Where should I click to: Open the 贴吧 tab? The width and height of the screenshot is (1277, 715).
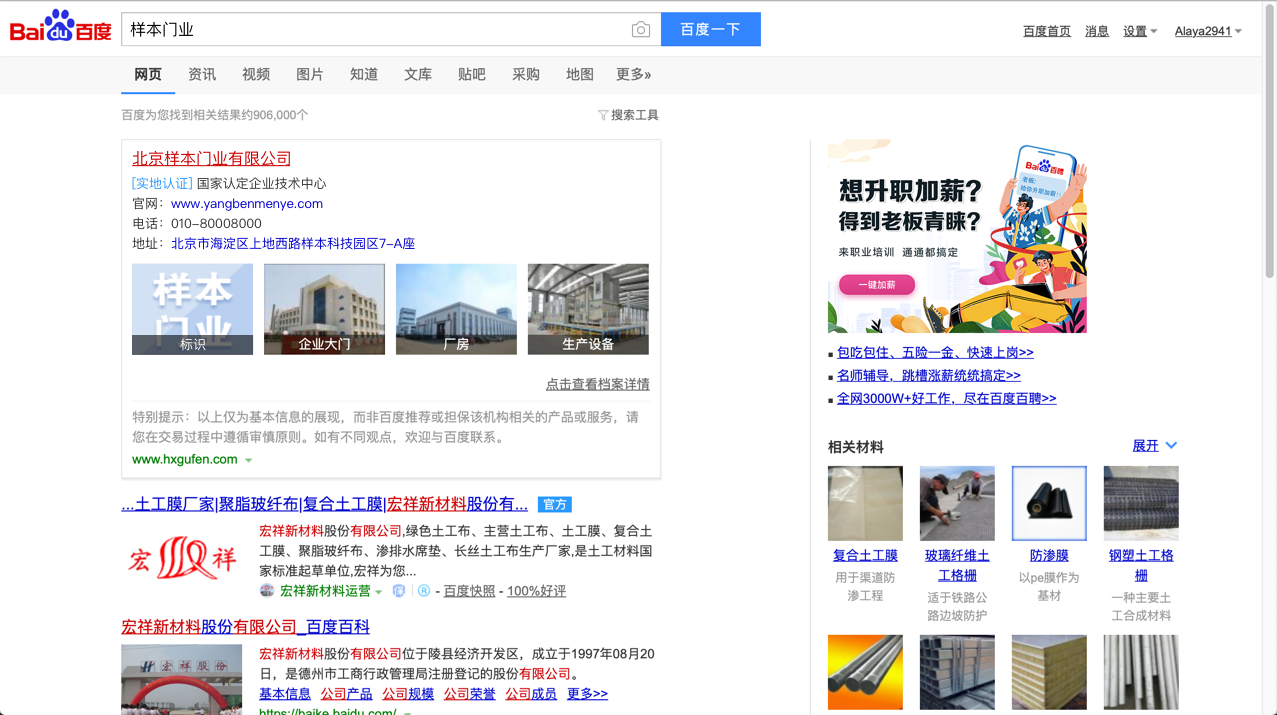click(472, 74)
